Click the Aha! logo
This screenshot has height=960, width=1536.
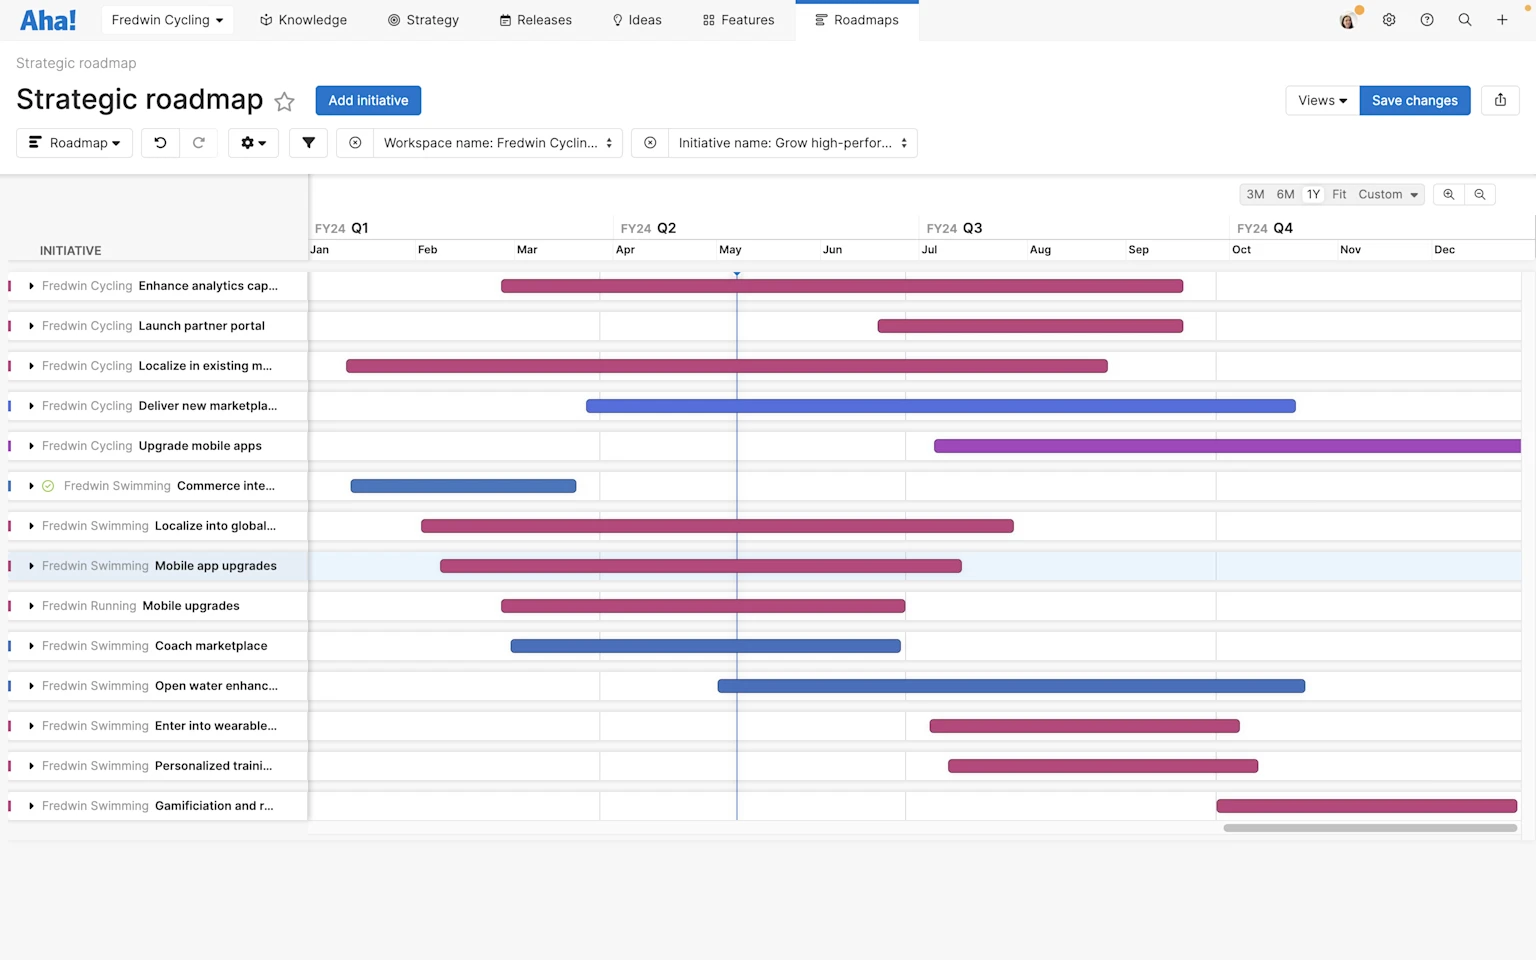(x=48, y=20)
